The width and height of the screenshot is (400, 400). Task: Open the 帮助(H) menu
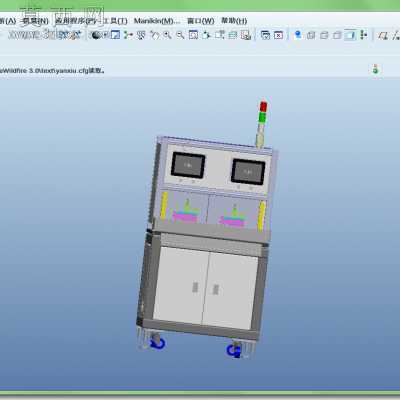[x=234, y=21]
